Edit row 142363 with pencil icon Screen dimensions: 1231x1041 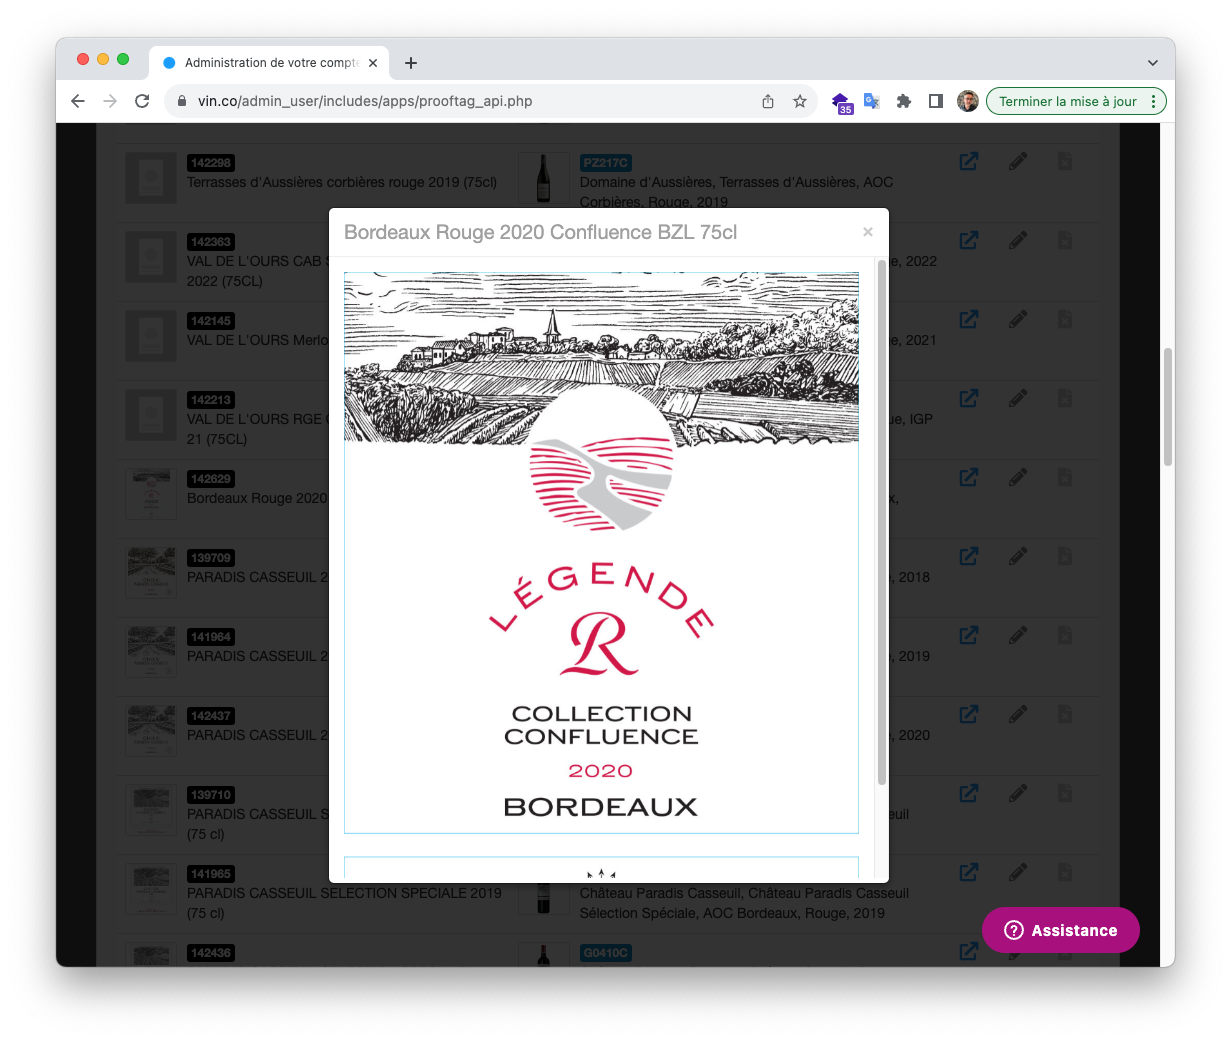click(x=1018, y=240)
